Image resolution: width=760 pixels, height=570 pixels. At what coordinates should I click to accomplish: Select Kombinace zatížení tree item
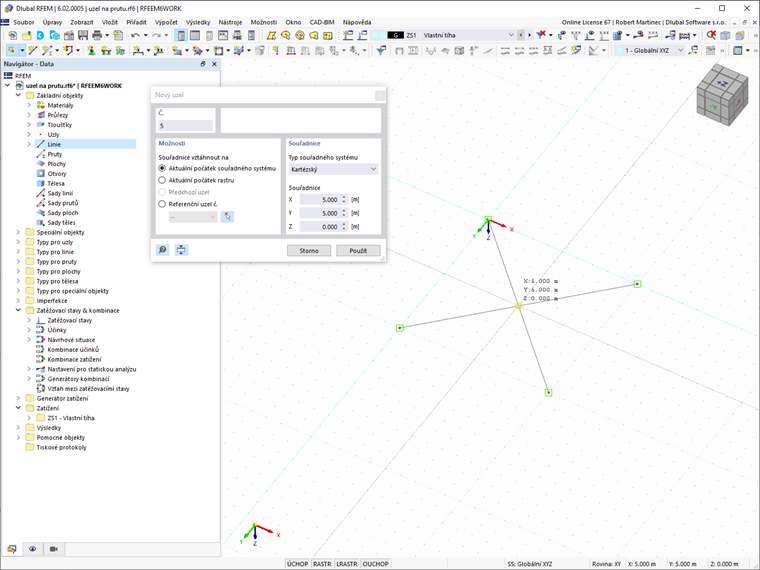tap(74, 359)
